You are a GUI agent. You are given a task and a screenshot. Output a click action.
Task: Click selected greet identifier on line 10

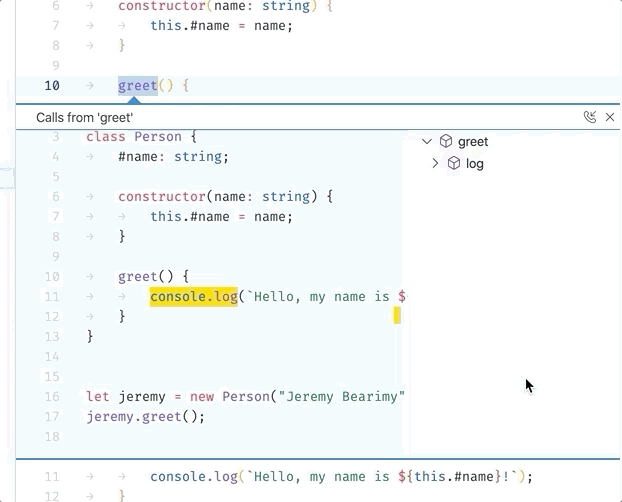(138, 86)
